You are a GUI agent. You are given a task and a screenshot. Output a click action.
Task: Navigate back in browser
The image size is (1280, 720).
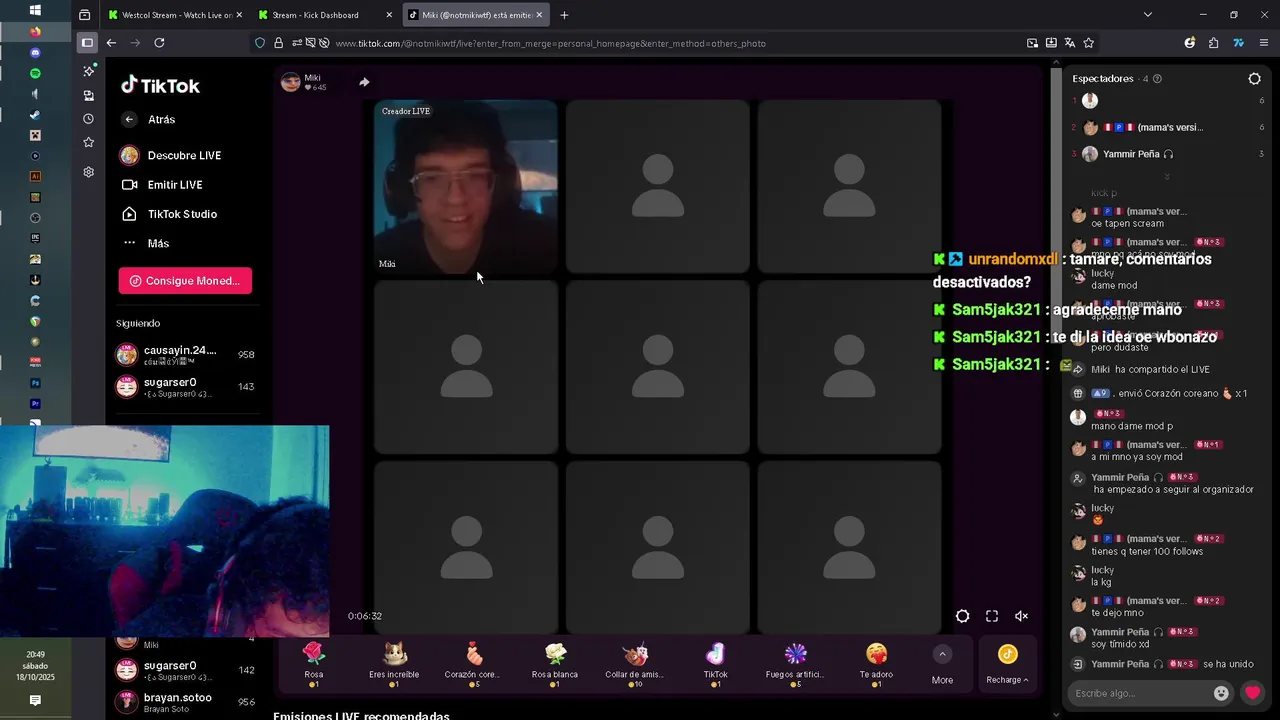coord(111,43)
